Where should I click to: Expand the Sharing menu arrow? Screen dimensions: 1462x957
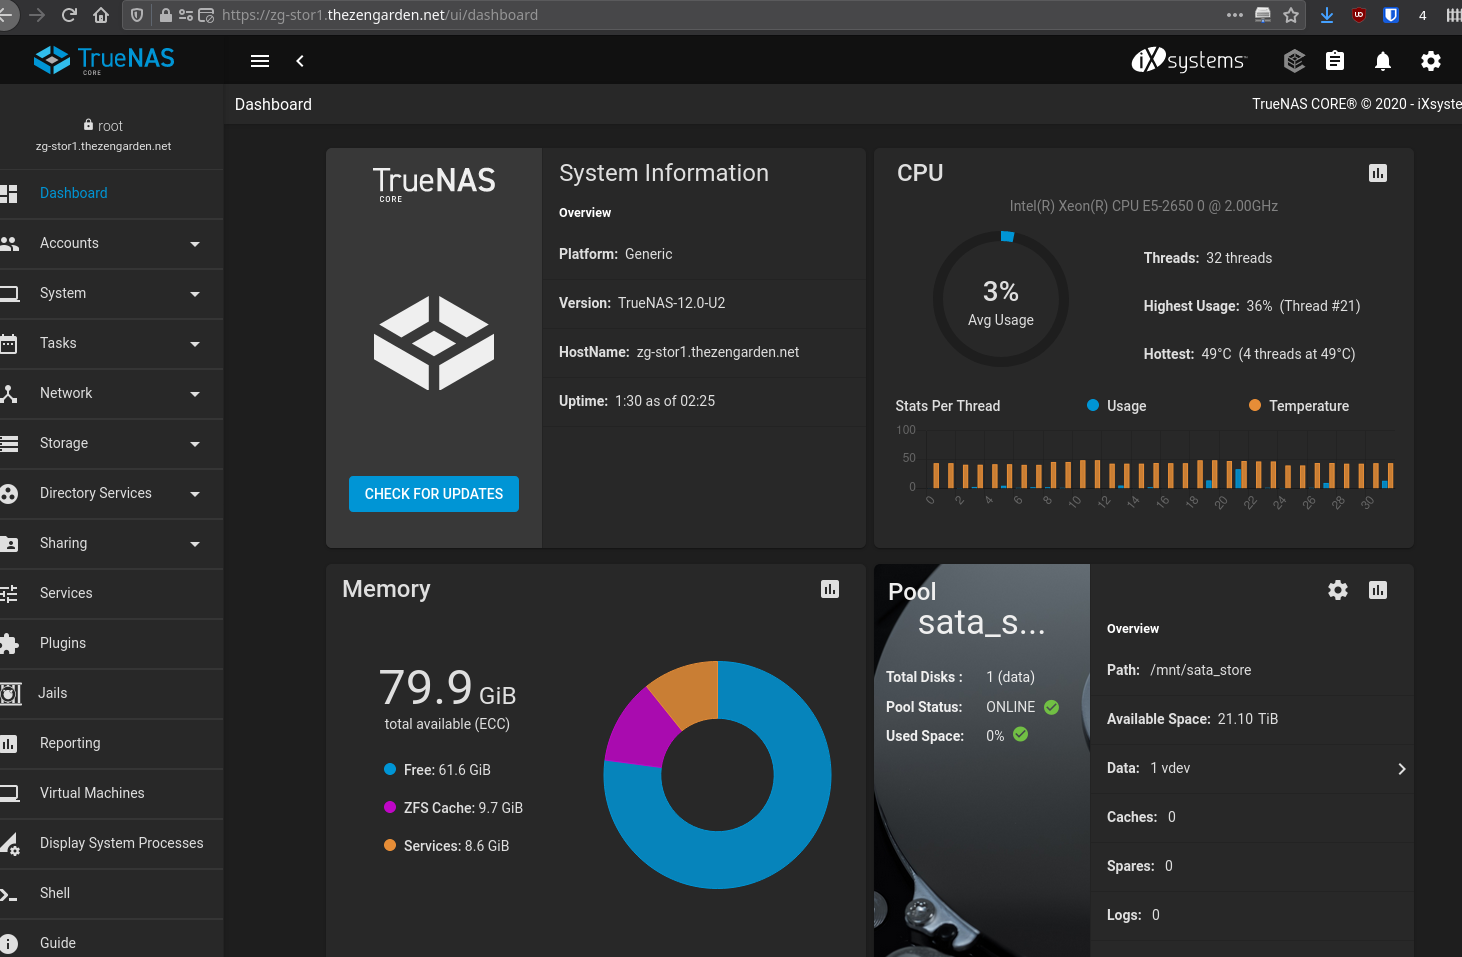click(195, 544)
